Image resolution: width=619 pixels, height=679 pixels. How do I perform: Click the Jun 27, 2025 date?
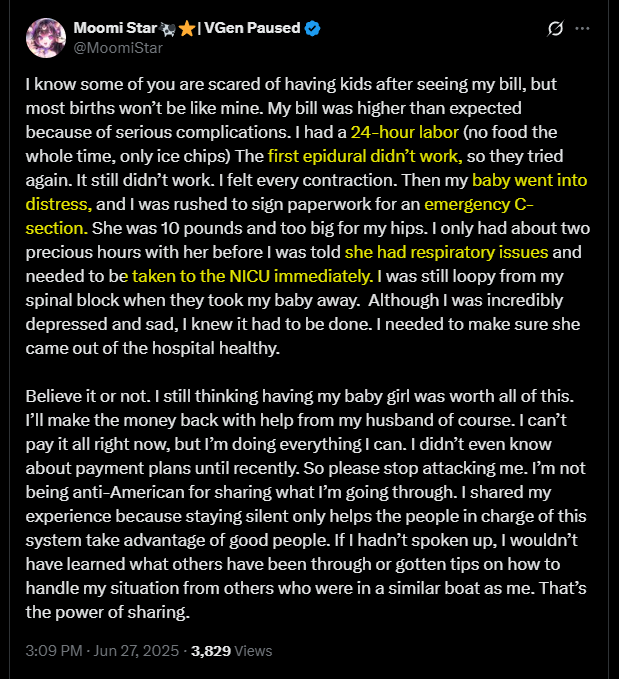[x=136, y=651]
